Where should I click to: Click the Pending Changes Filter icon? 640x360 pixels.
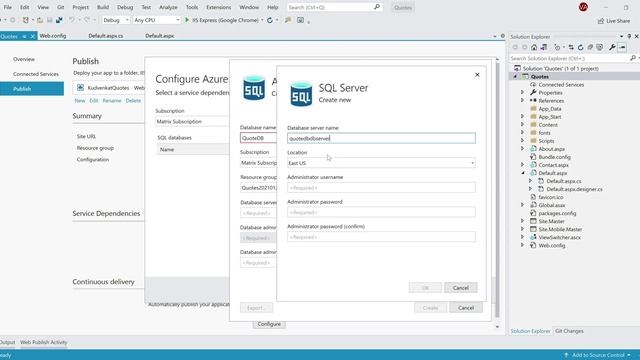click(557, 47)
